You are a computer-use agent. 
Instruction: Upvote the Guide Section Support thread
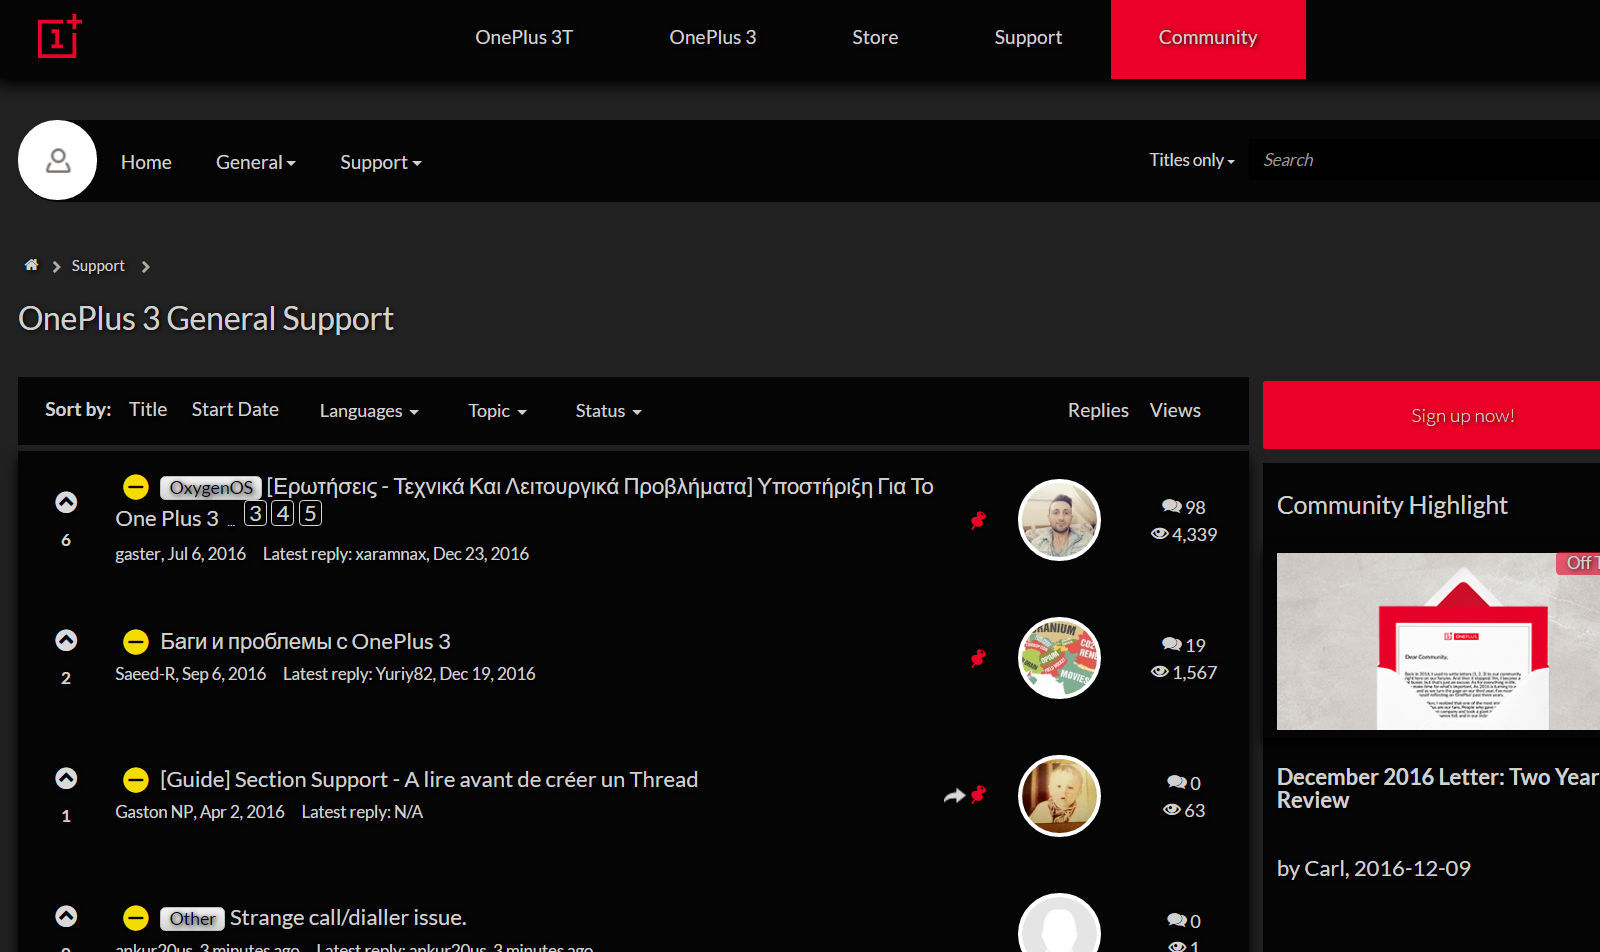66,778
